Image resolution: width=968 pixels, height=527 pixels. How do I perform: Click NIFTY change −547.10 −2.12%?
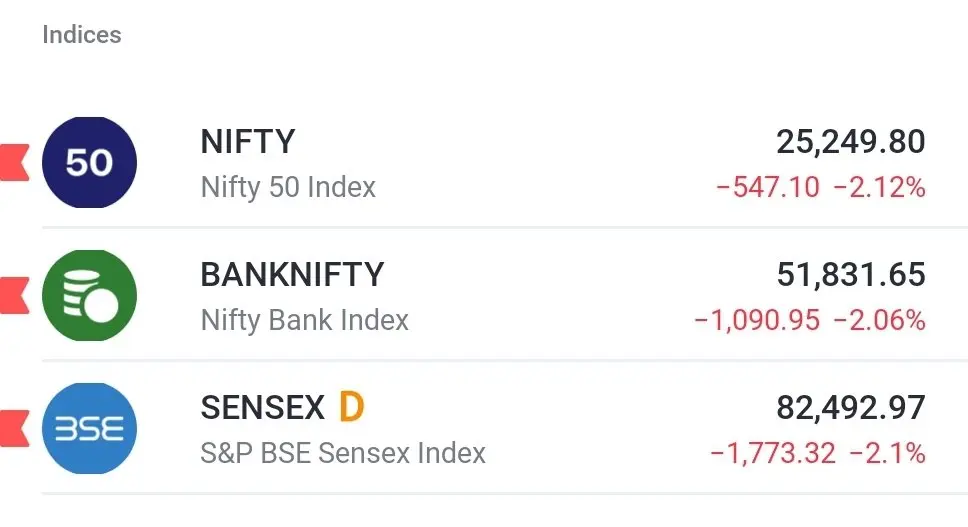[x=820, y=187]
